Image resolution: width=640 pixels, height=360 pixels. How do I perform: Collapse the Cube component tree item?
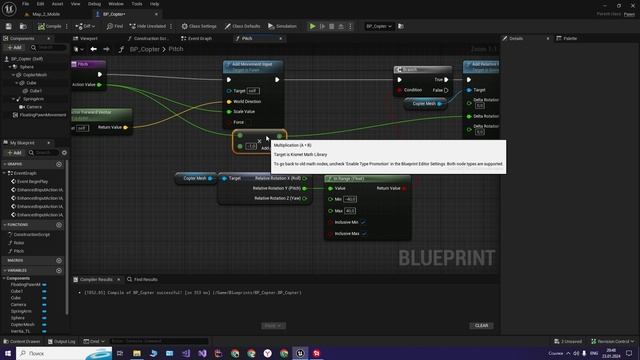(x=17, y=83)
